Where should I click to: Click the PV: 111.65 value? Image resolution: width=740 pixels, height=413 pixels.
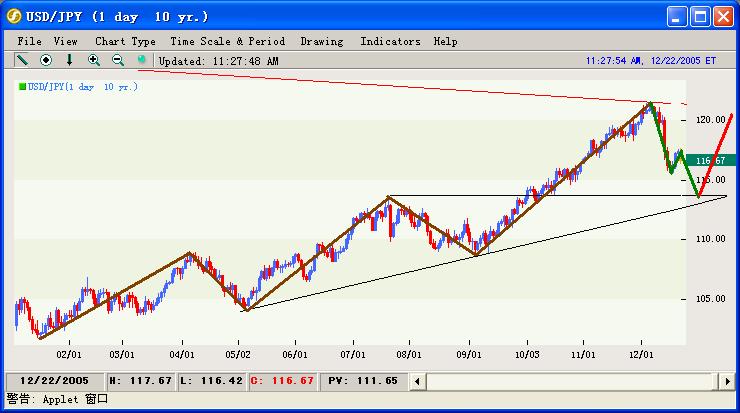[363, 381]
